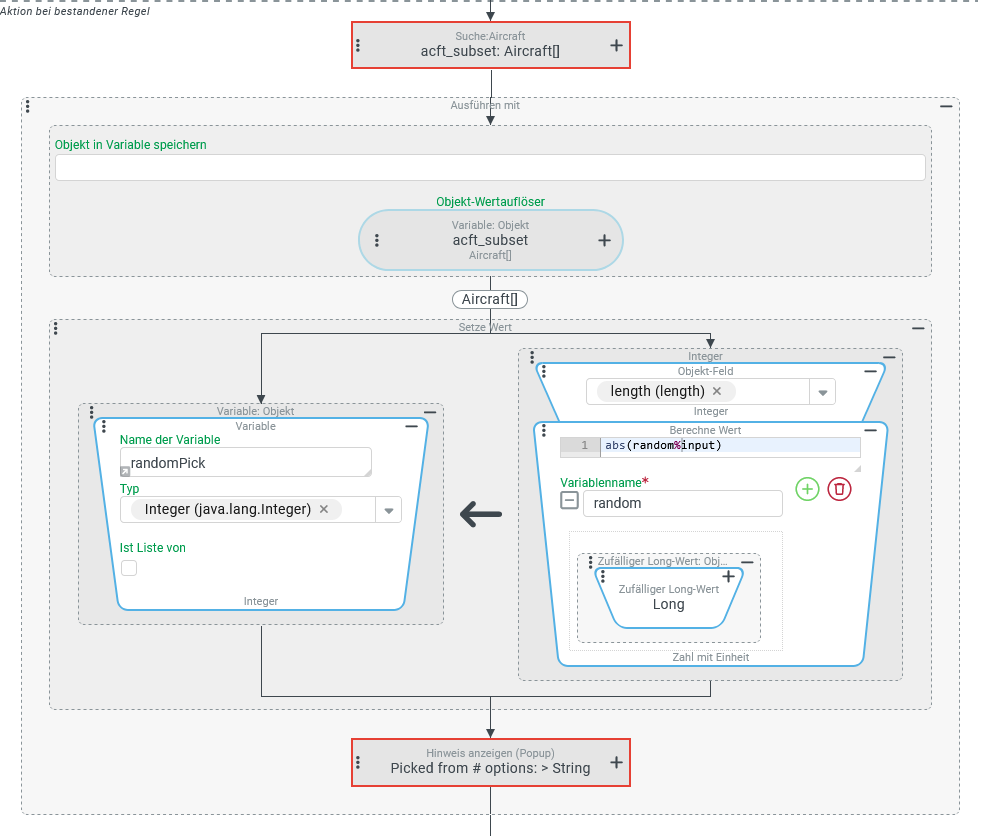Click plus on acft_subset variable object node

pos(604,240)
